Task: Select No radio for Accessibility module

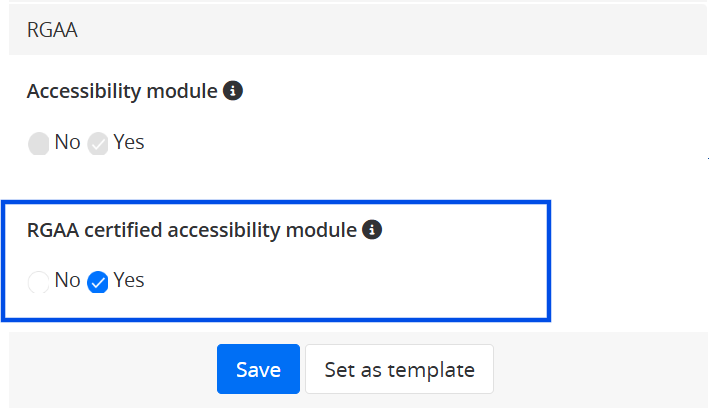Action: (39, 144)
